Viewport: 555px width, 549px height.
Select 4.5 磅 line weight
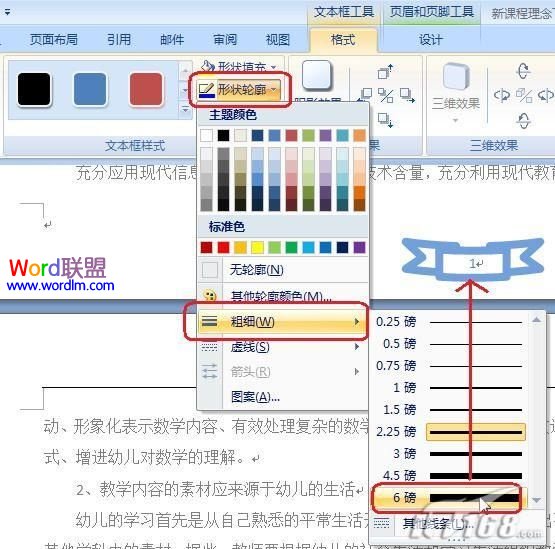tap(449, 476)
